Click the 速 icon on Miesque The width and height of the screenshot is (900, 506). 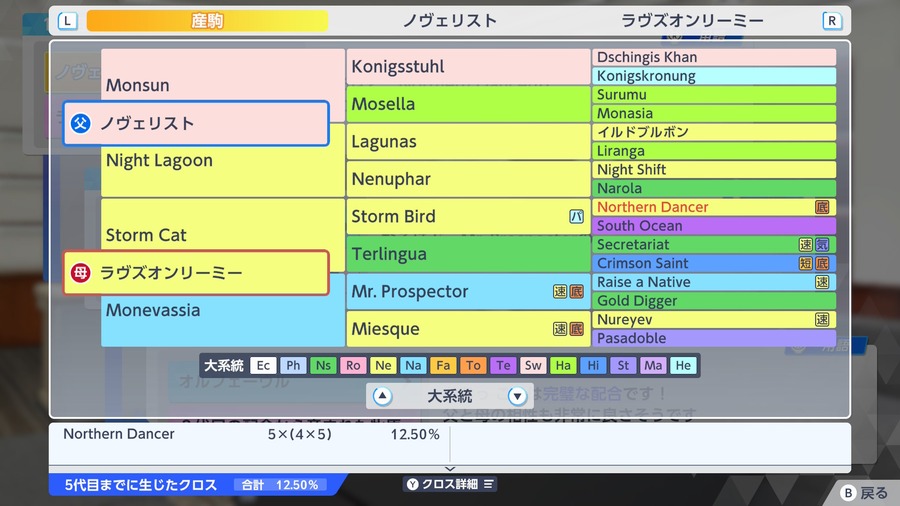pyautogui.click(x=560, y=329)
